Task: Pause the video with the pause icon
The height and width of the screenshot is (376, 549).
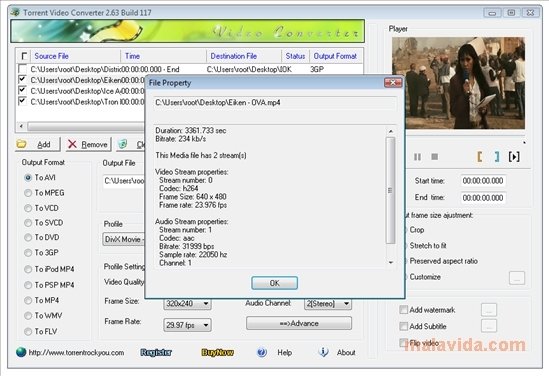Action: click(417, 157)
